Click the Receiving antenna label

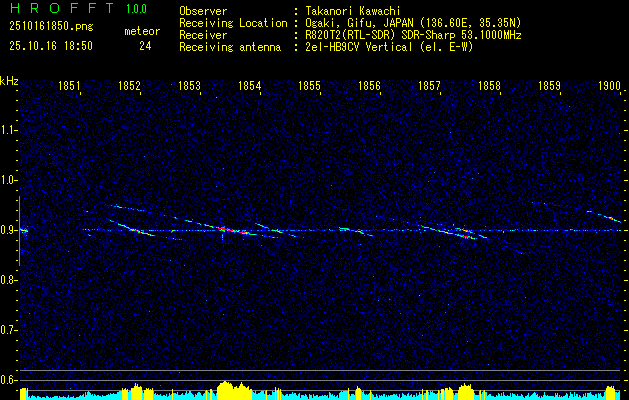point(230,47)
